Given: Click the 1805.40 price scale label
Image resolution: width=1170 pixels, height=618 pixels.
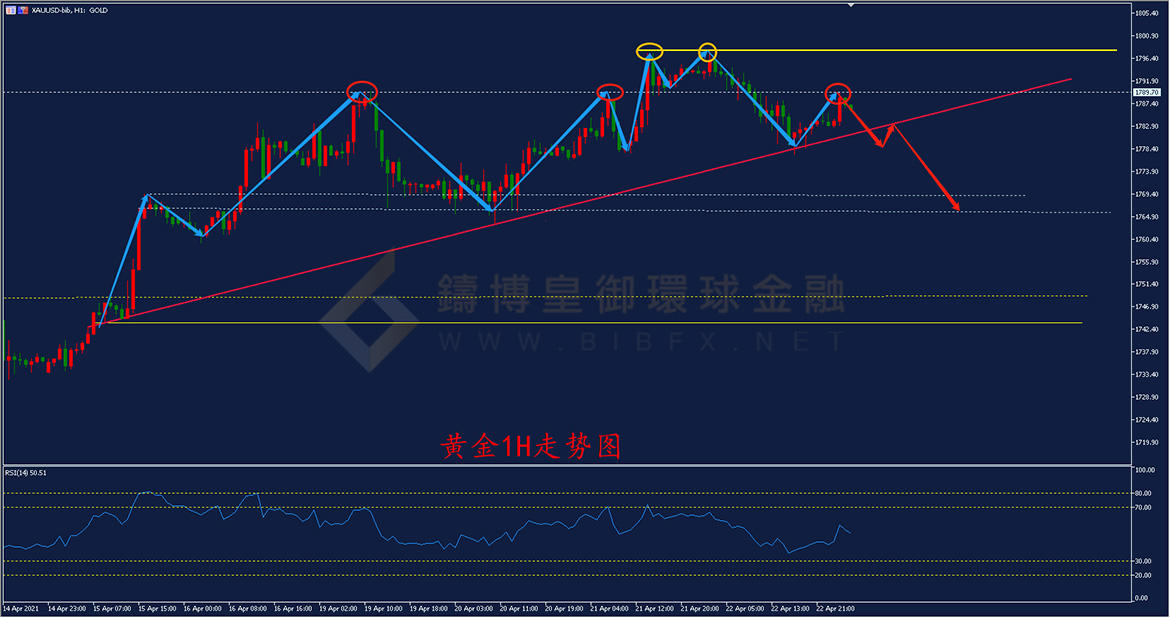Looking at the screenshot, I should [1146, 13].
